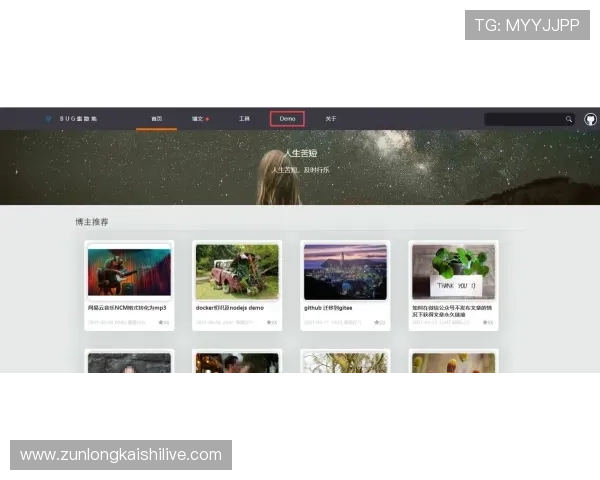Click the BUG集散地 site title text

(76, 119)
